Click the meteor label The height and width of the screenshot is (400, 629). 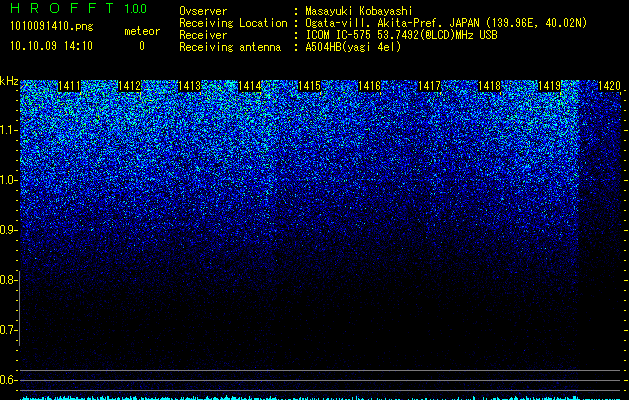[x=142, y=31]
